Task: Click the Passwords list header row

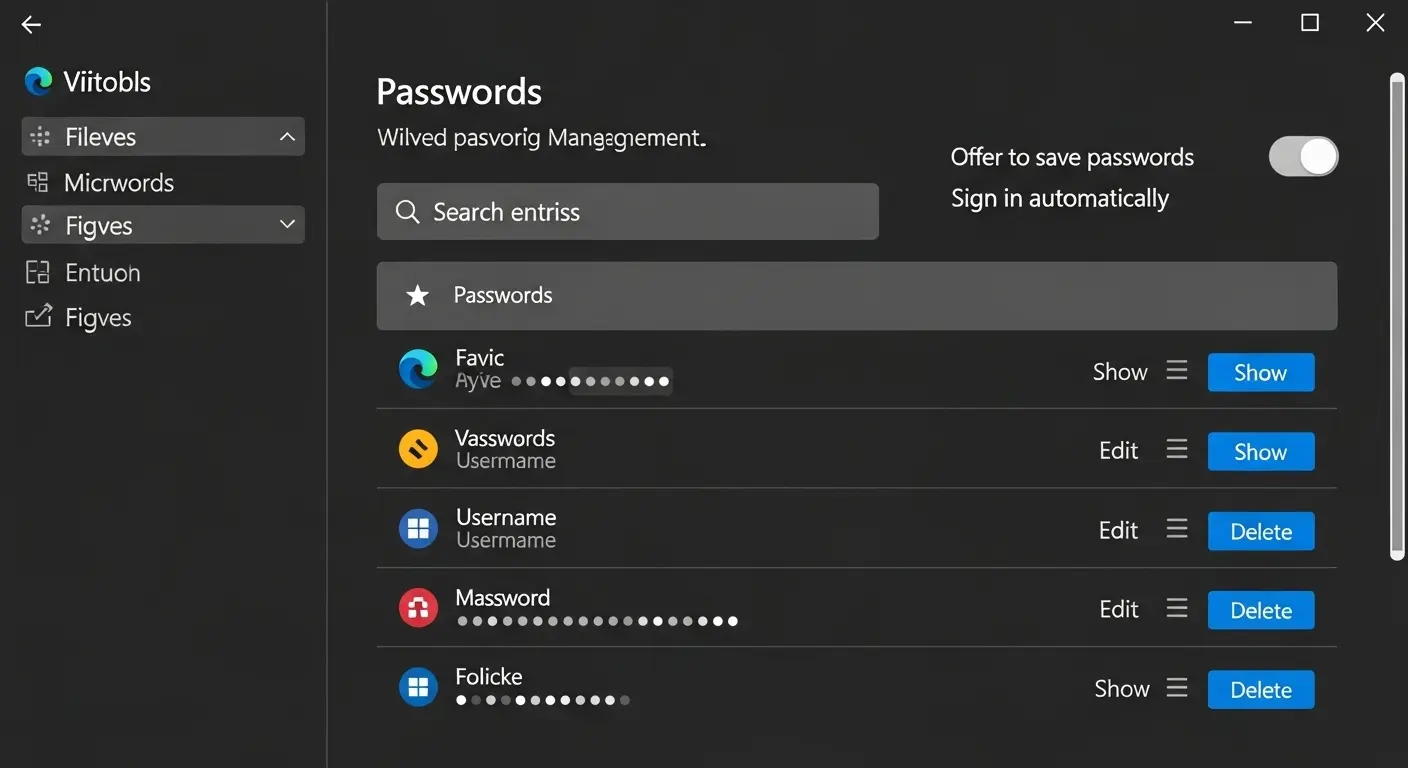Action: click(857, 295)
